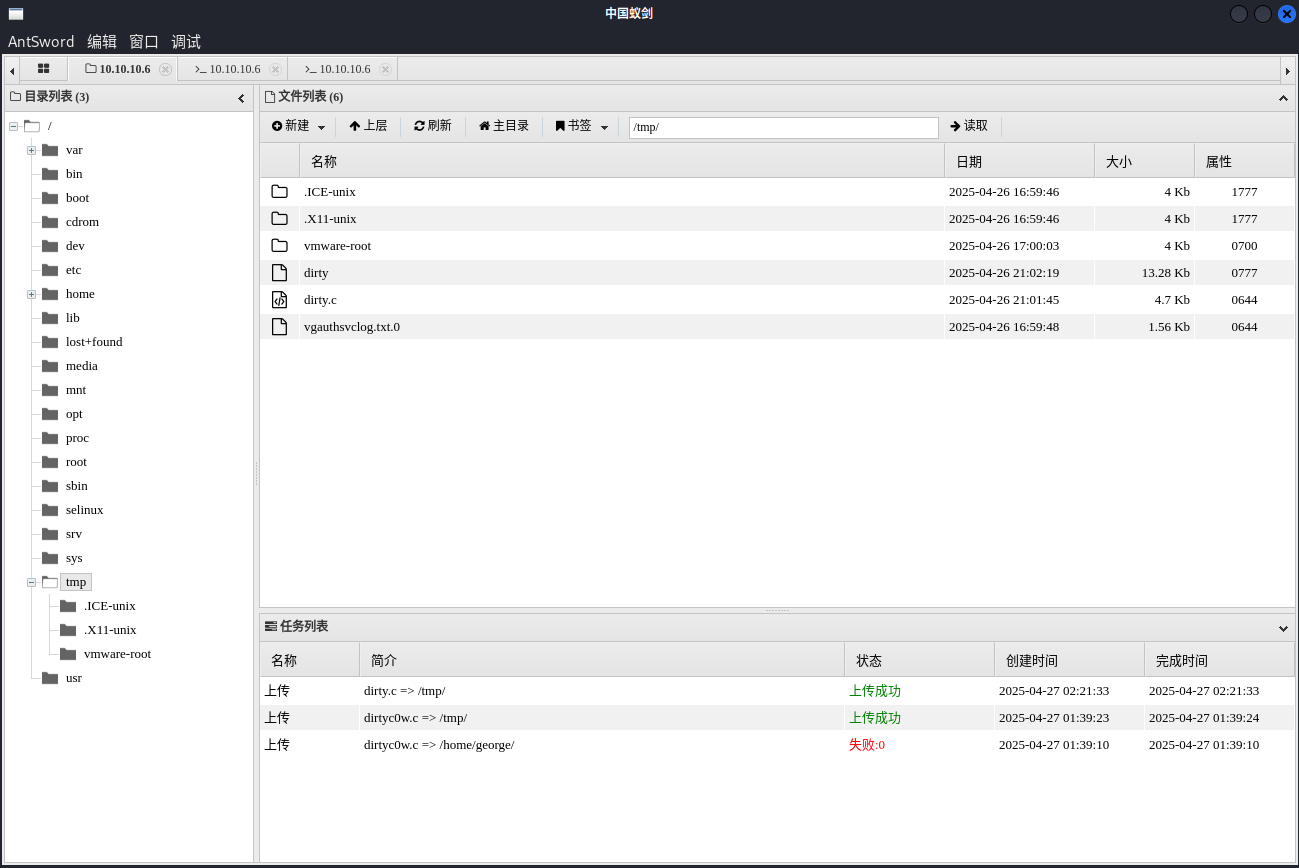The image size is (1299, 868).
Task: Select the root folder icon in tree
Action: [x=50, y=462]
